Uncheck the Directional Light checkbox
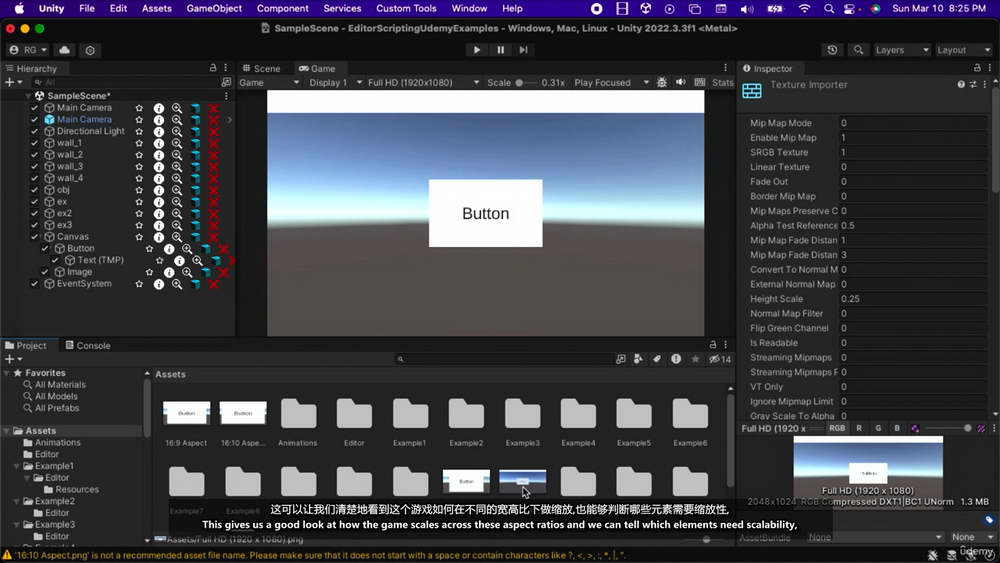This screenshot has height=563, width=1000. pyautogui.click(x=34, y=131)
